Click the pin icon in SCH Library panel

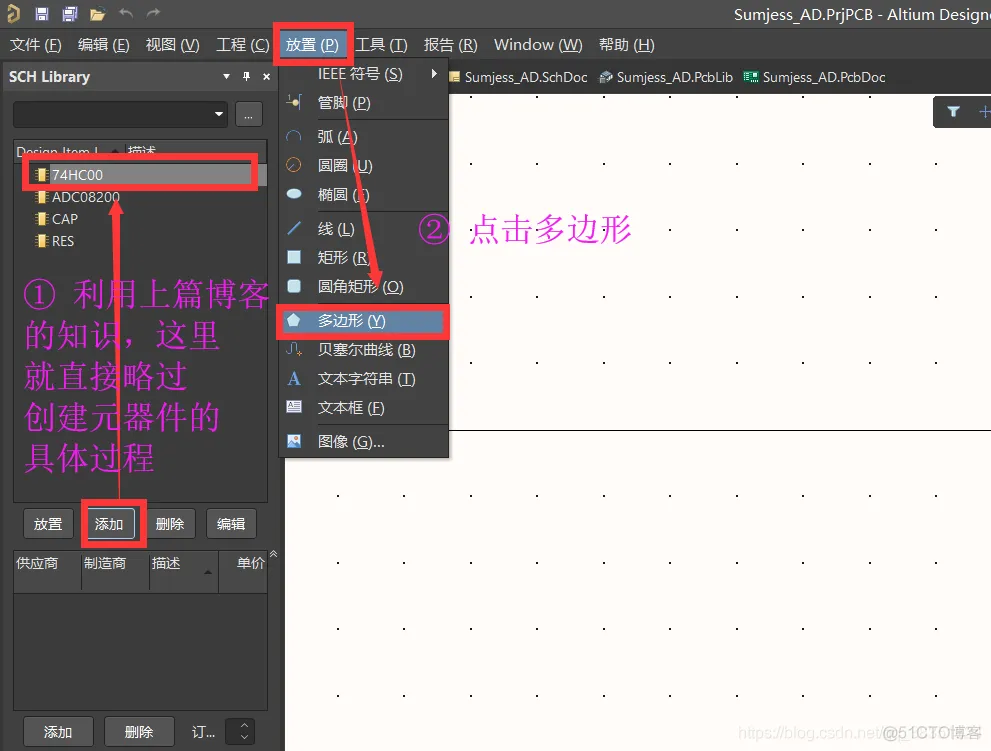246,76
